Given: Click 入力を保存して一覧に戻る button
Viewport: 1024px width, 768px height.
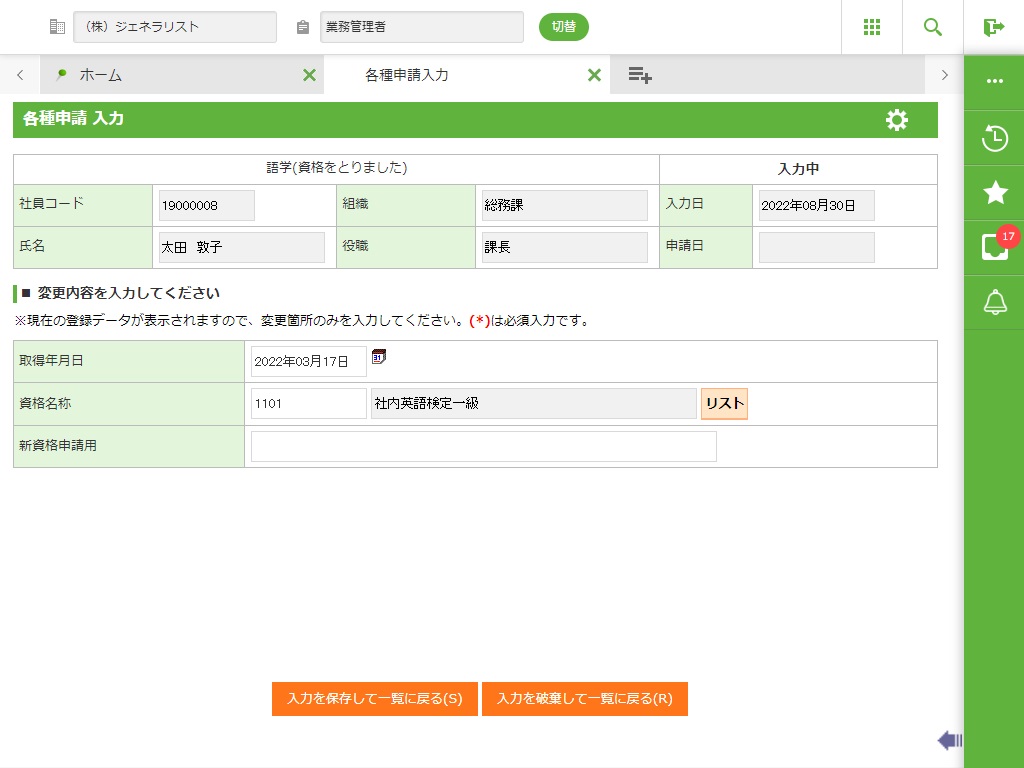Looking at the screenshot, I should coord(374,699).
